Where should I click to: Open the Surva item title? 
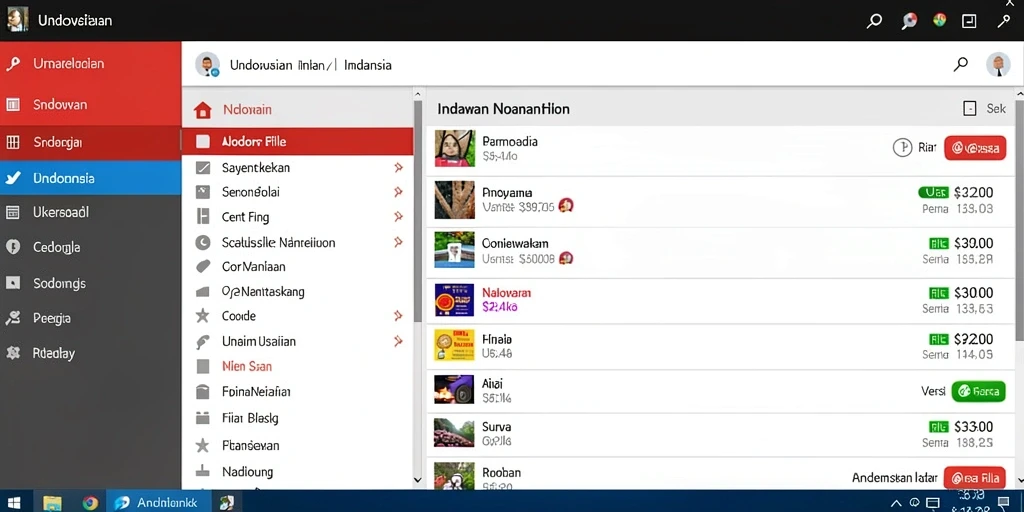(x=496, y=427)
